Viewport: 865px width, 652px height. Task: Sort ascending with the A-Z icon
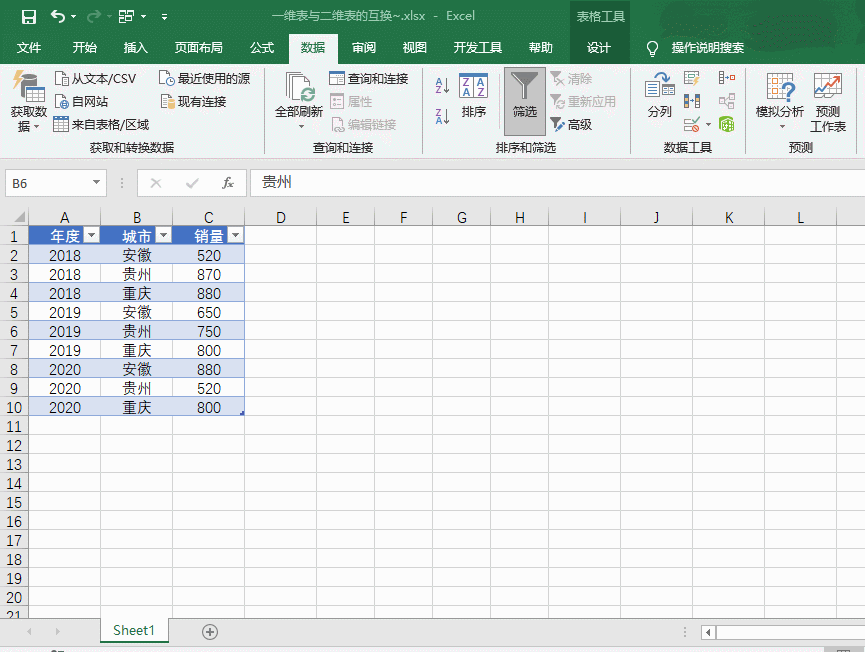[442, 87]
